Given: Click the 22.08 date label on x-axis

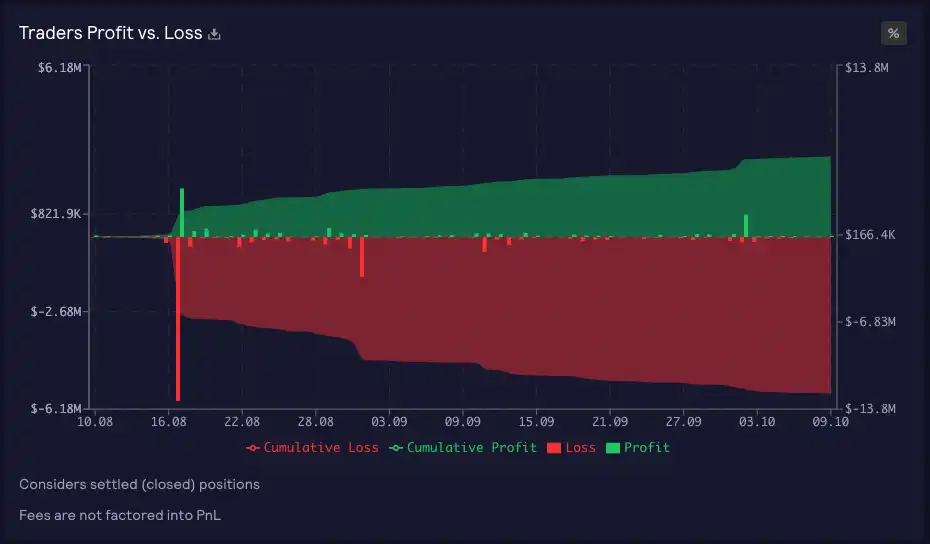Looking at the screenshot, I should tap(242, 422).
